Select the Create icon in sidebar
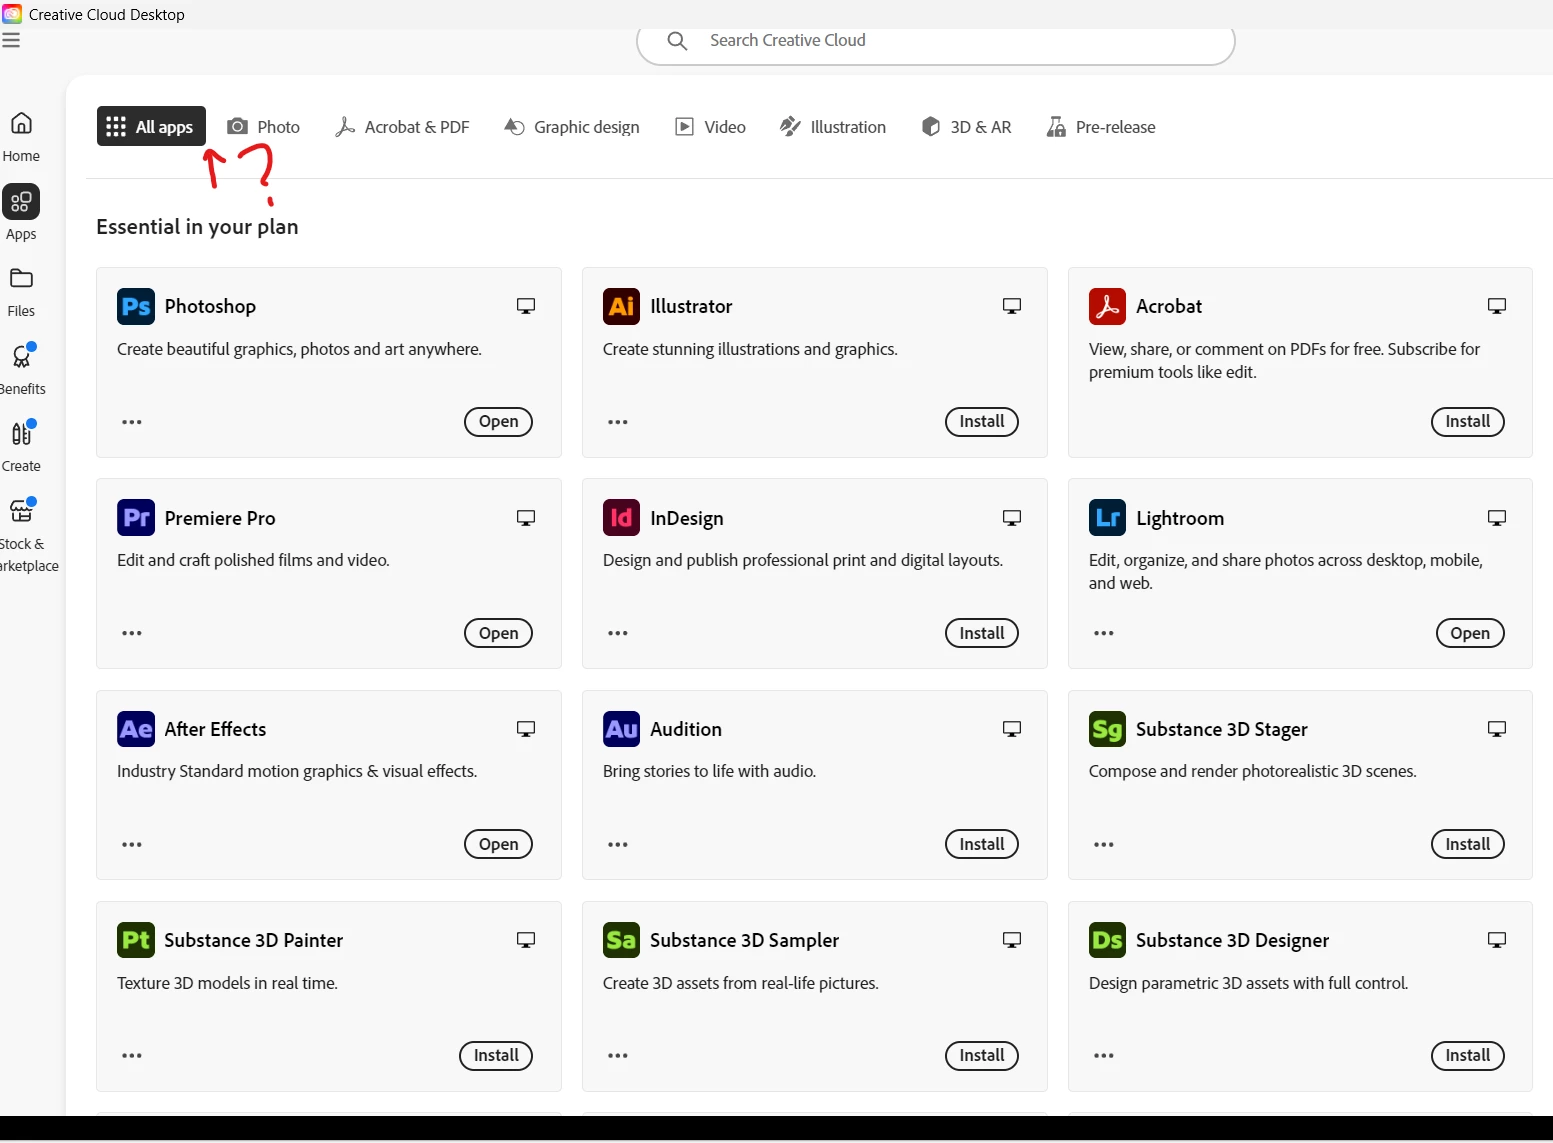 [21, 446]
